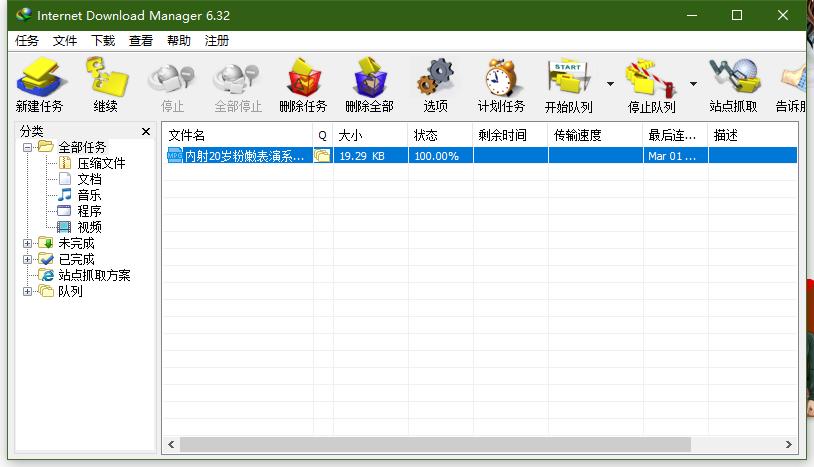Click the horizontal scrollbar right arrow
Screen dimensions: 814x467
[789, 445]
